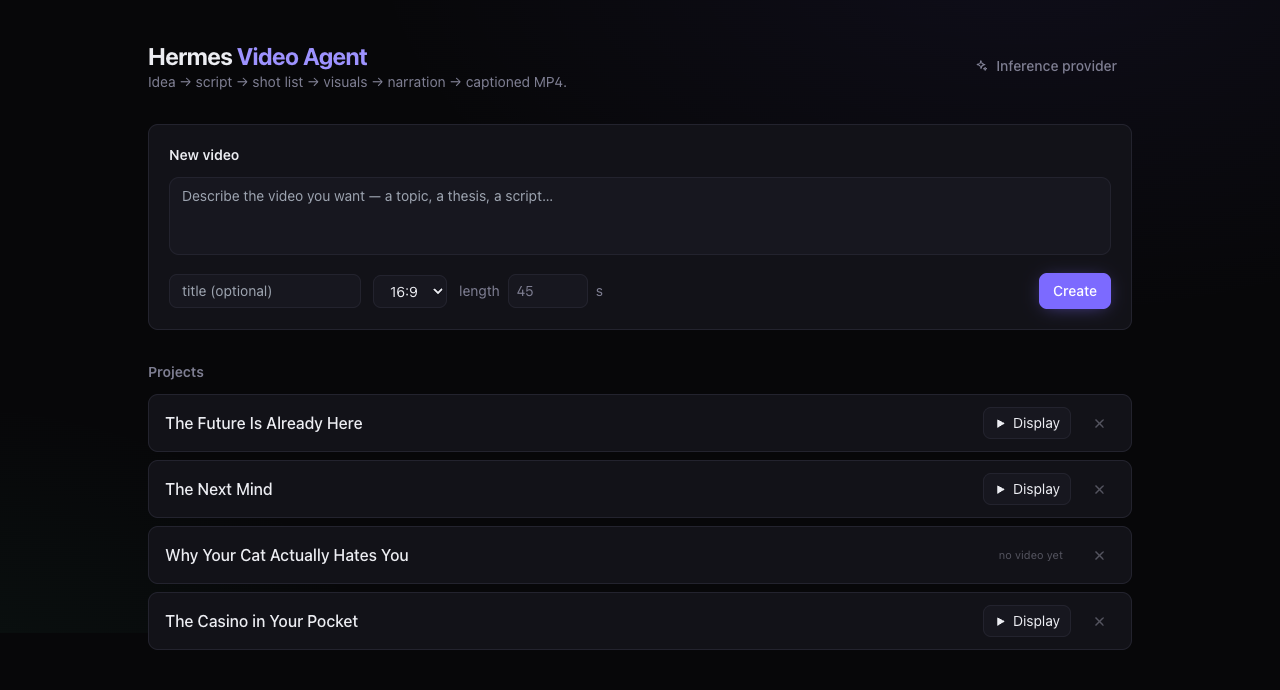Click the Hermes Video Agent title
The width and height of the screenshot is (1280, 690).
(x=258, y=57)
